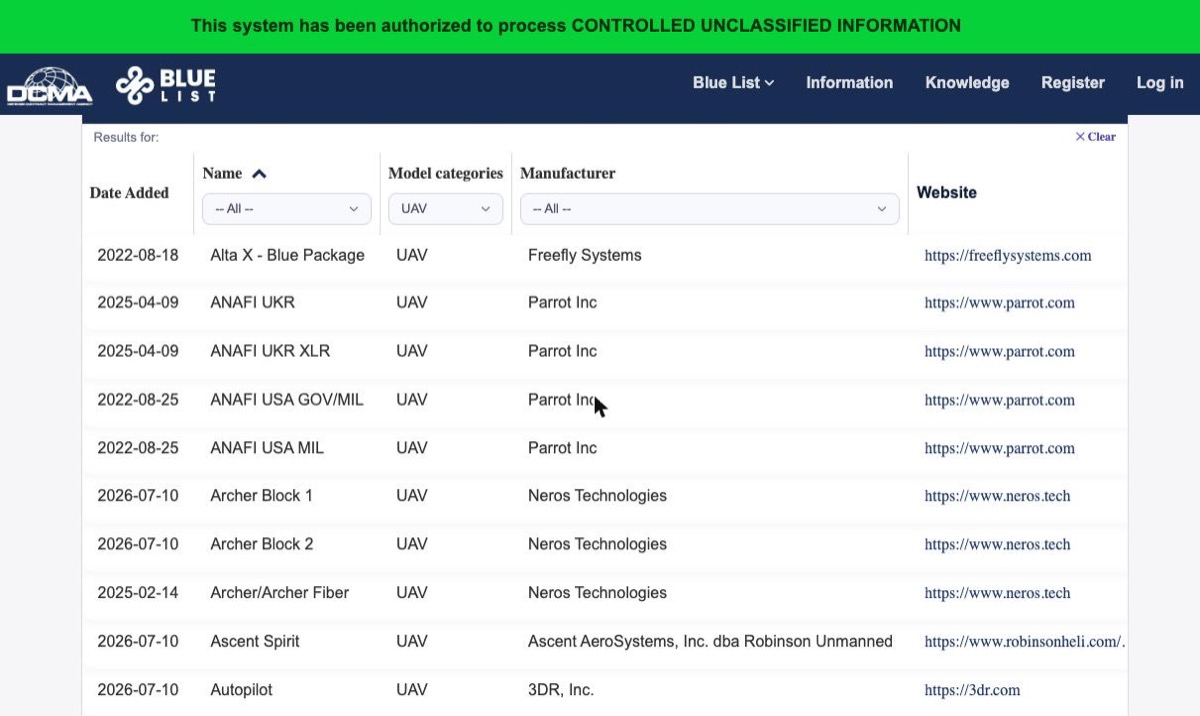
Task: Click the Date Added column header
Action: coord(129,193)
